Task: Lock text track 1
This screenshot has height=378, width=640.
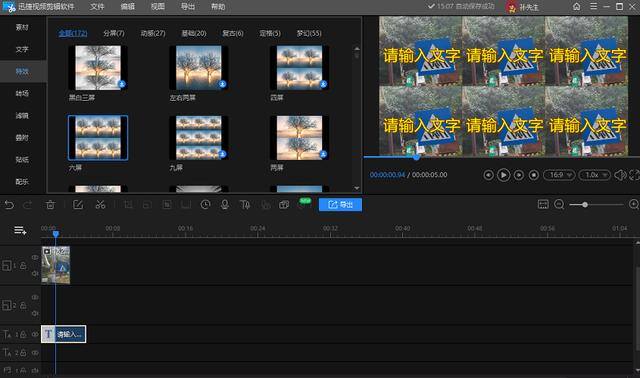Action: pyautogui.click(x=23, y=334)
